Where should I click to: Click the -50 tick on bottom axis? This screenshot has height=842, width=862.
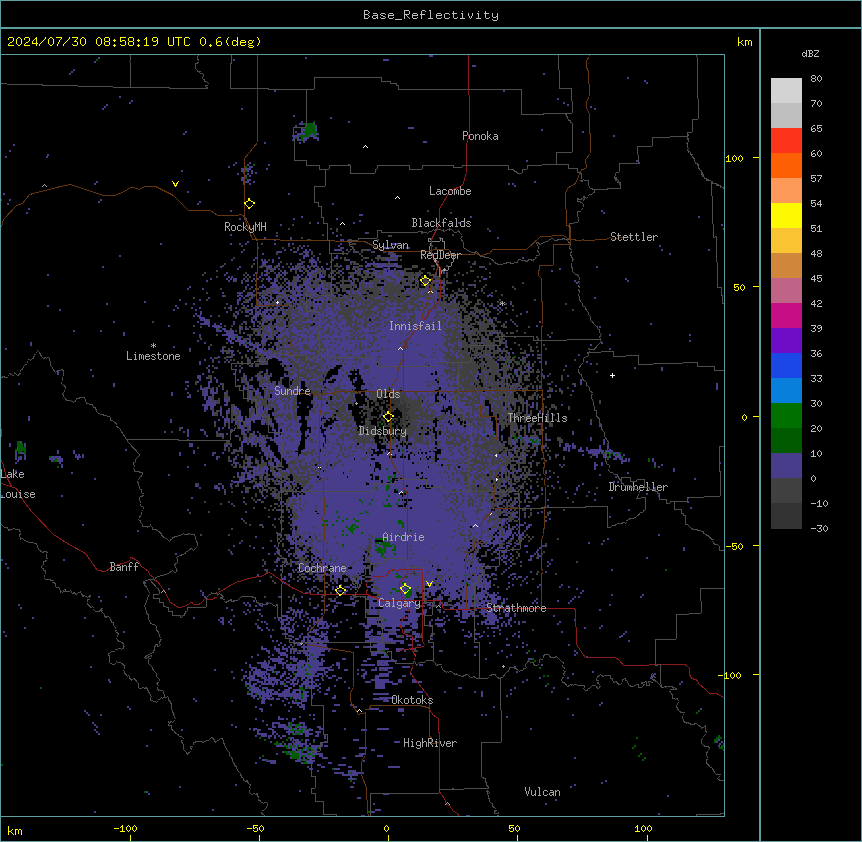pyautogui.click(x=255, y=828)
